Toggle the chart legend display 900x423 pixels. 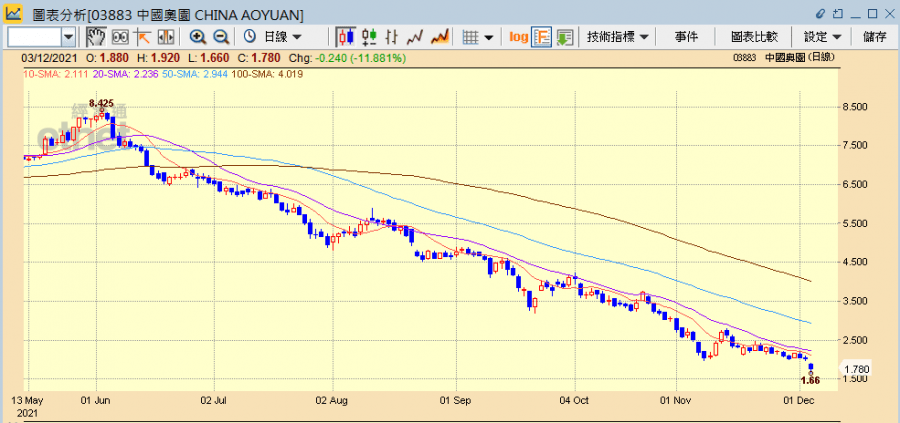pos(541,37)
